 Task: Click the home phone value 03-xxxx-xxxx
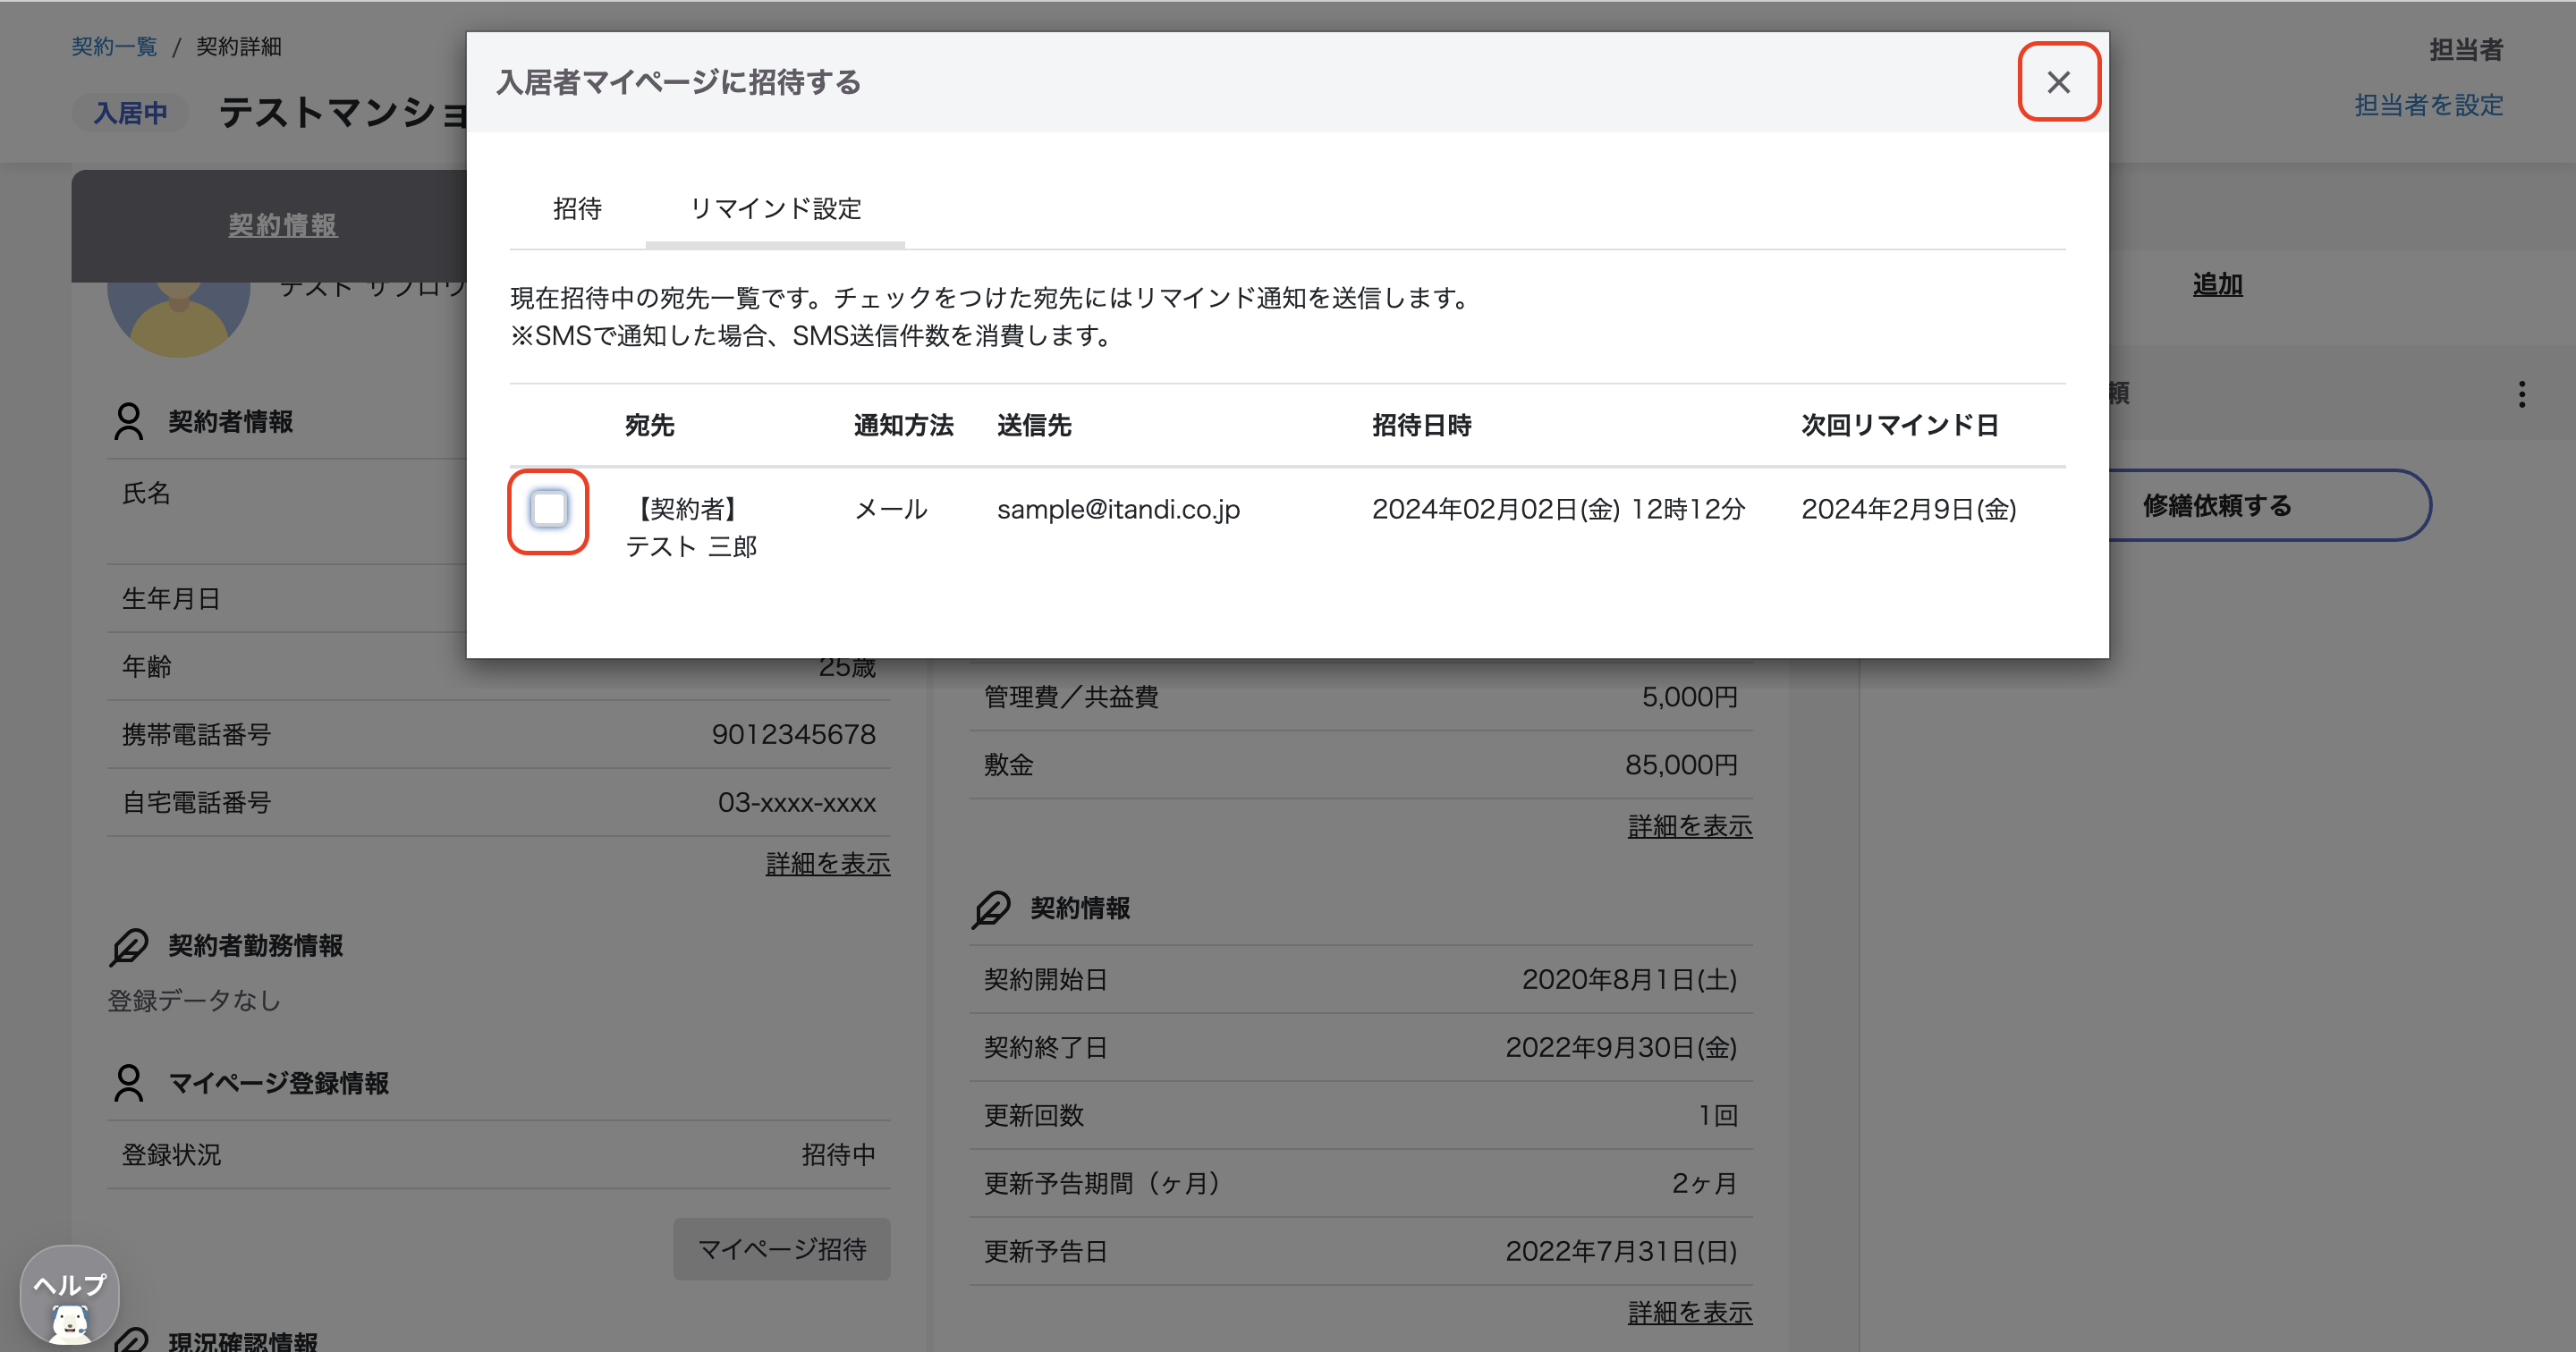point(796,803)
